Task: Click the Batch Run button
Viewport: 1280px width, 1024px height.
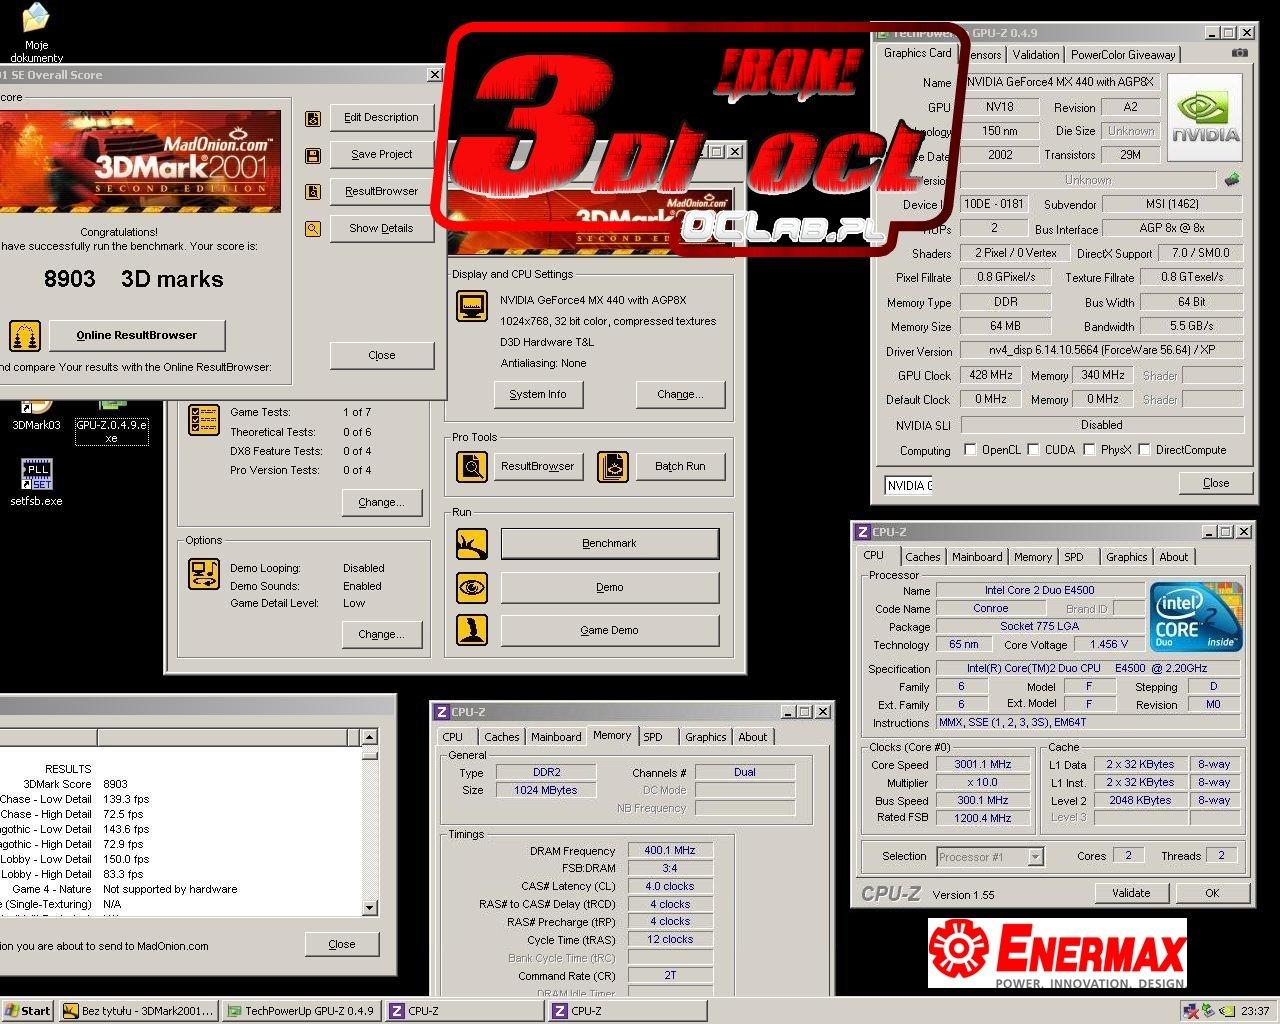Action: pyautogui.click(x=680, y=466)
